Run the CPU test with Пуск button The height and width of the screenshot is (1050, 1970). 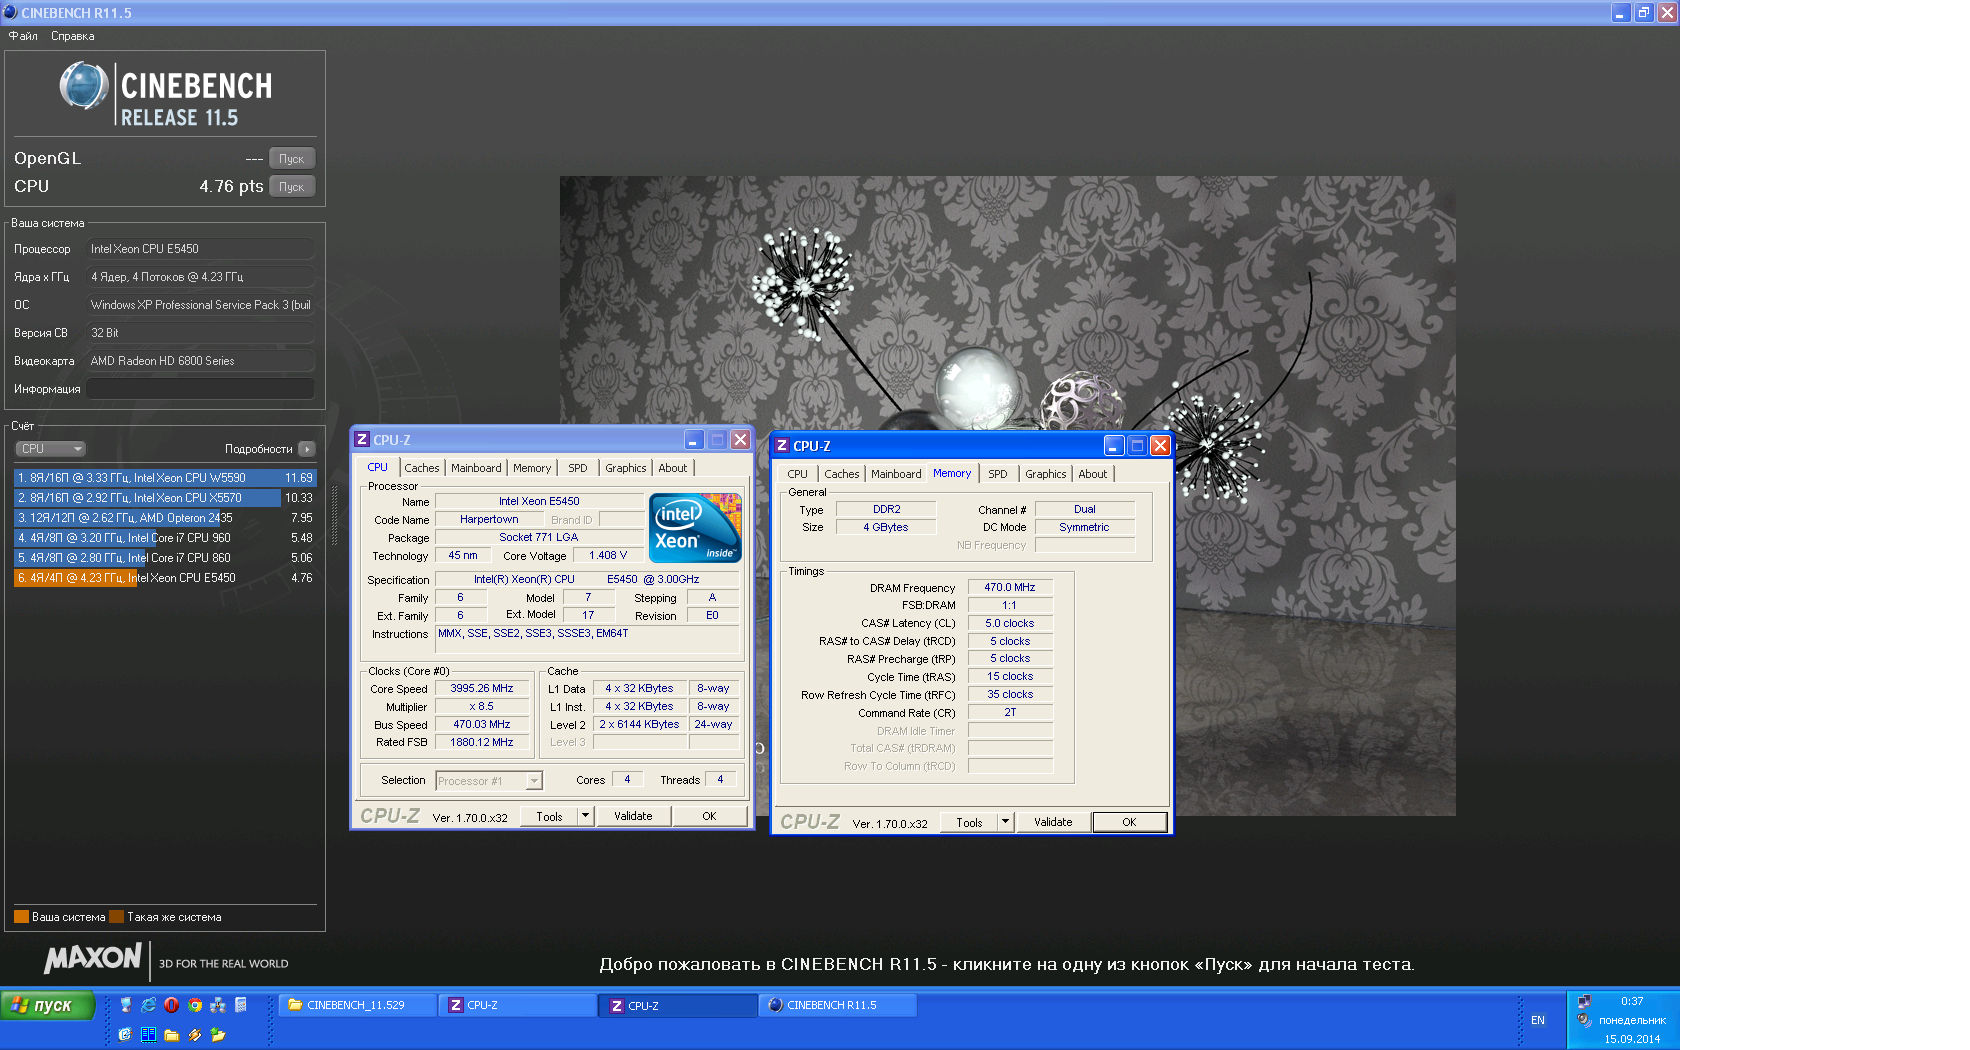coord(292,186)
